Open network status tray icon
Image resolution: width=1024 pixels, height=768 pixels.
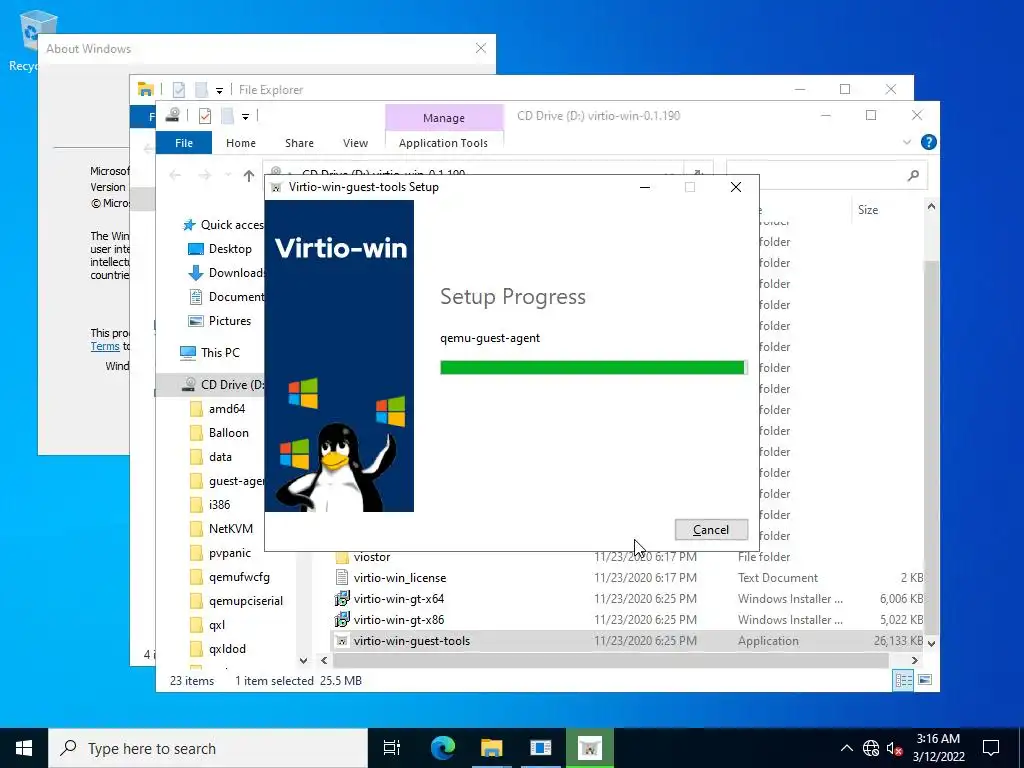pyautogui.click(x=871, y=748)
